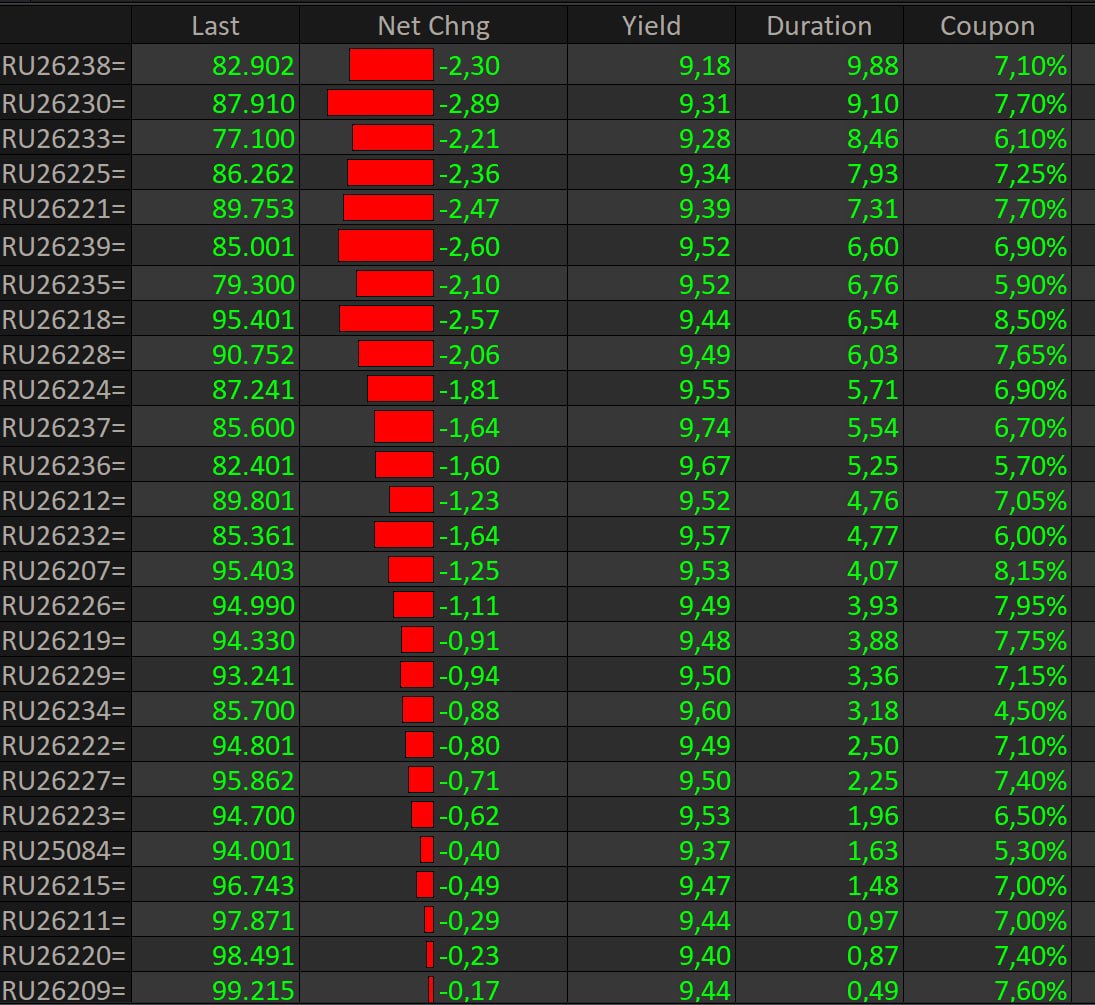
Task: Click the Coupon column header
Action: (x=987, y=26)
